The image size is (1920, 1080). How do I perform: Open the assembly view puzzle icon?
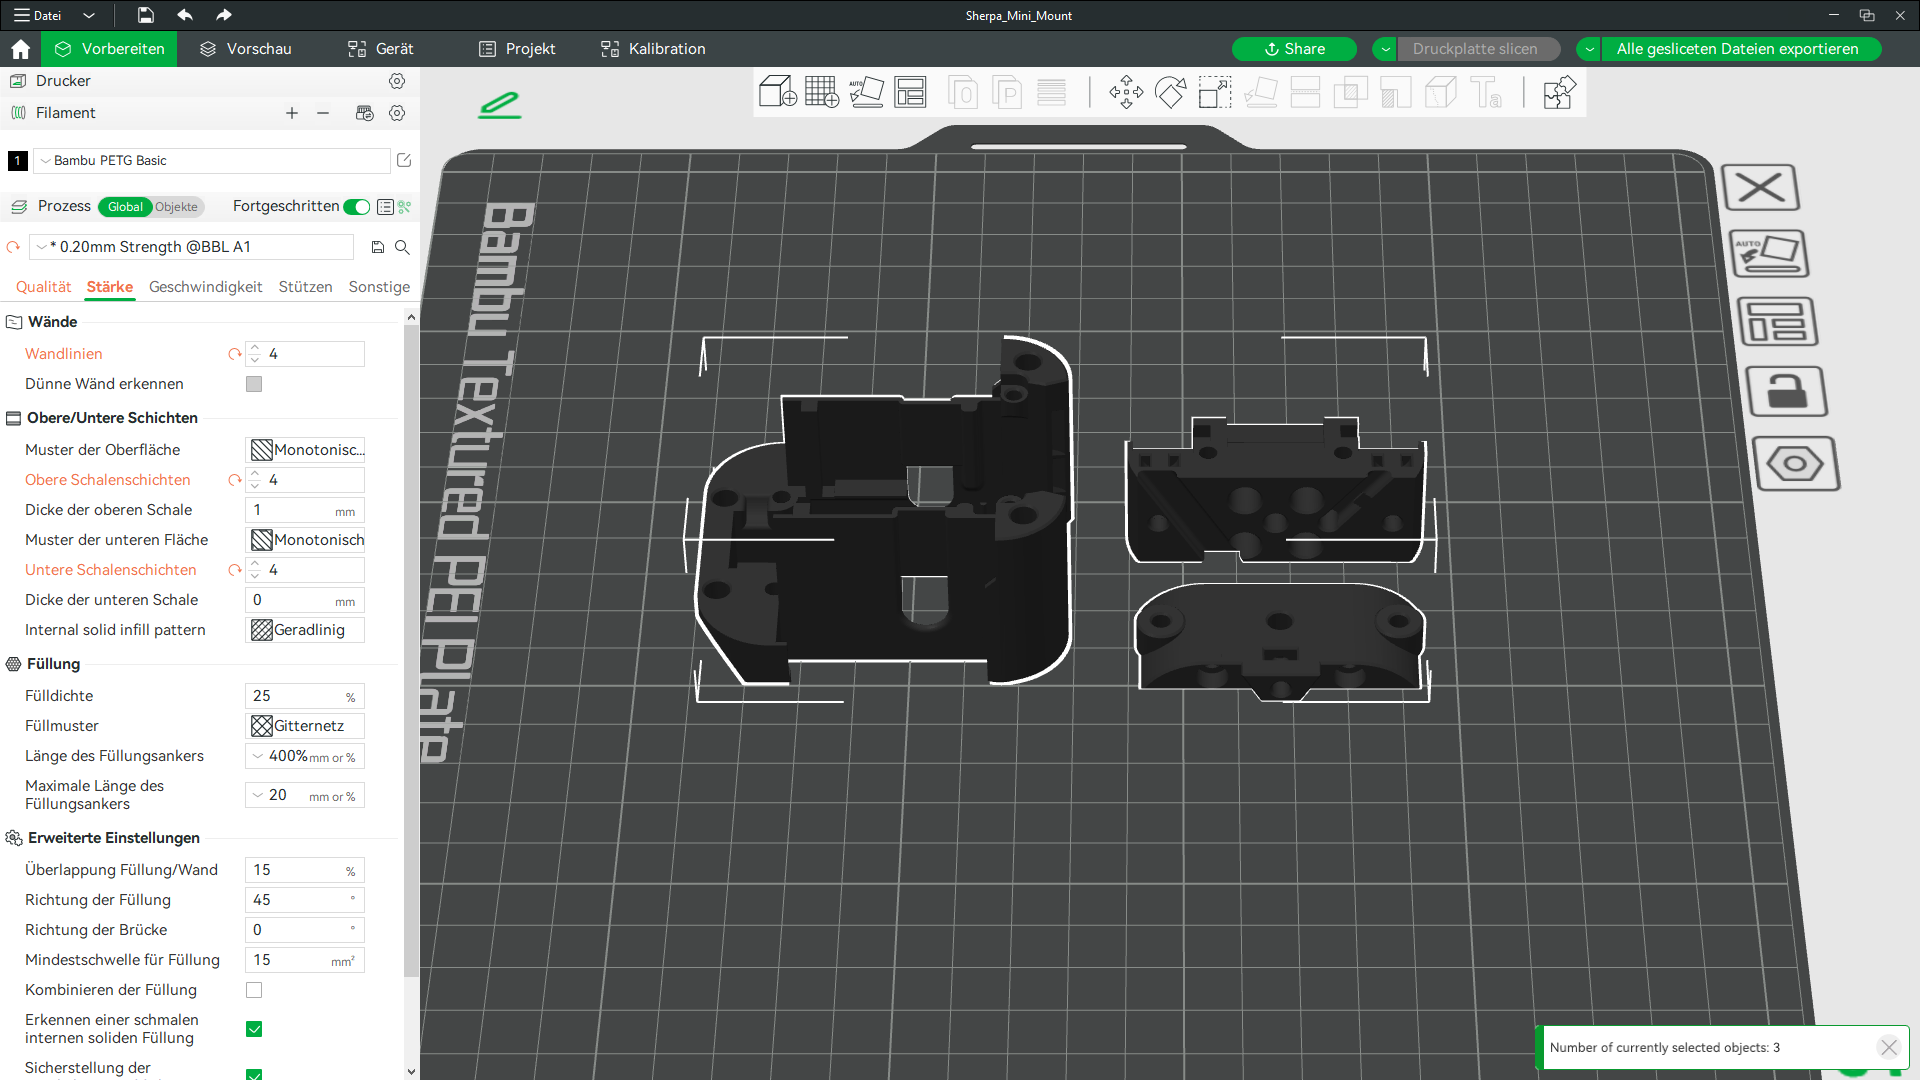pyautogui.click(x=1559, y=92)
